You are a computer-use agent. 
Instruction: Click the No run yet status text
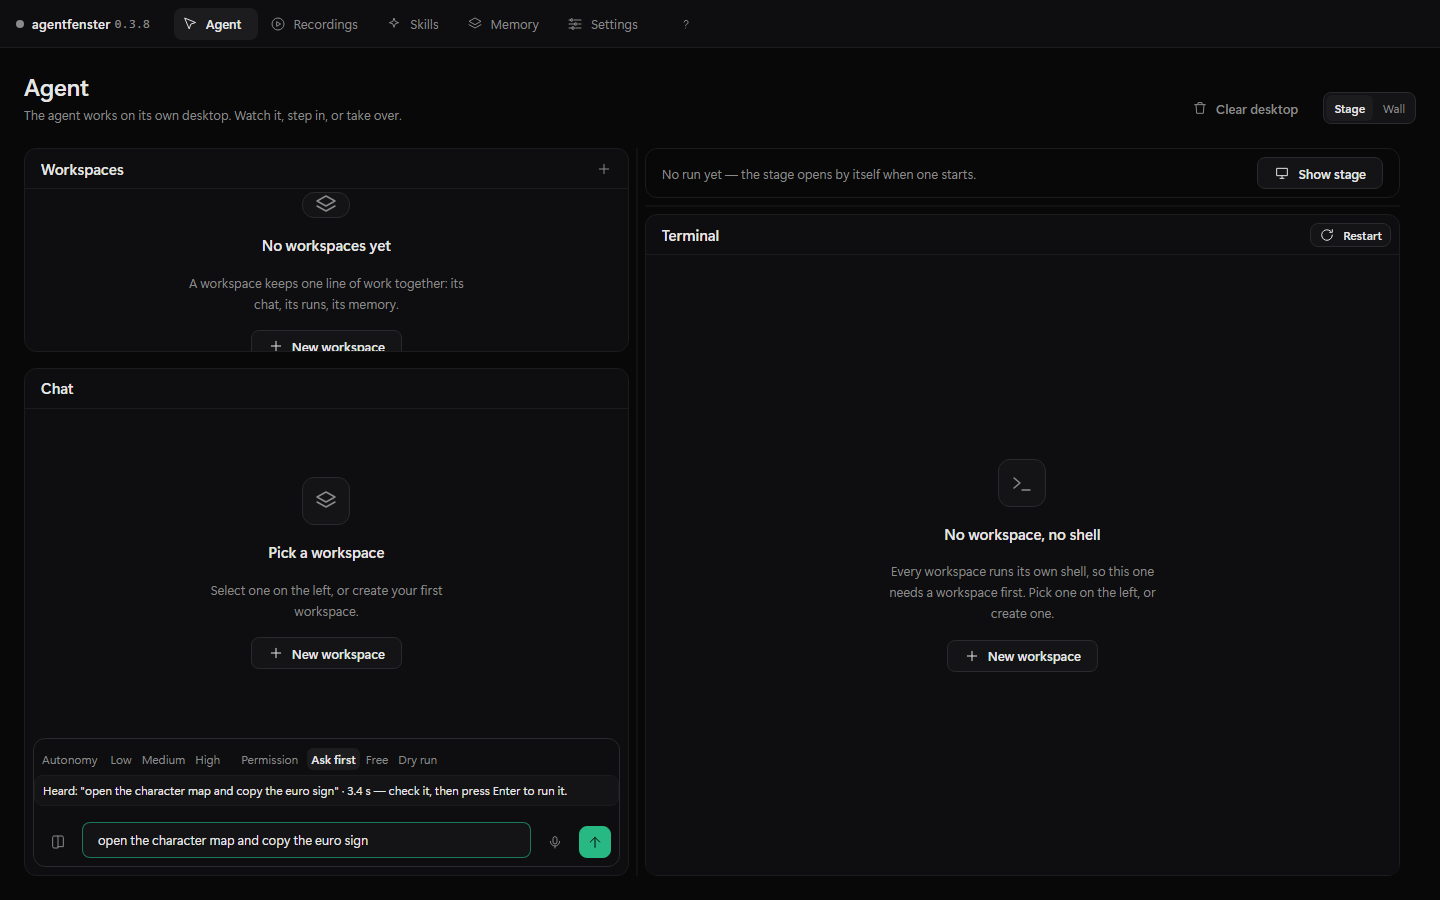click(x=819, y=175)
